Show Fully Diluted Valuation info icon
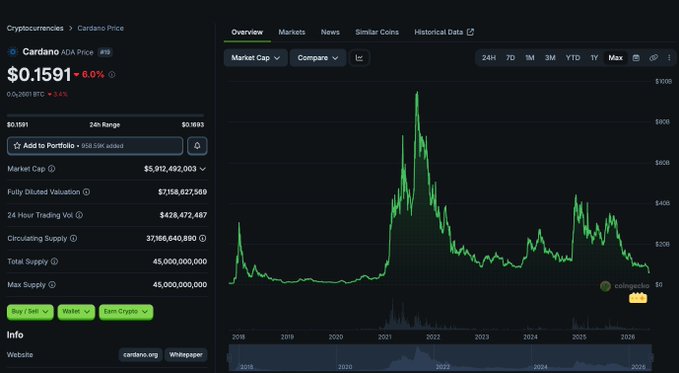This screenshot has width=679, height=373. coord(87,192)
